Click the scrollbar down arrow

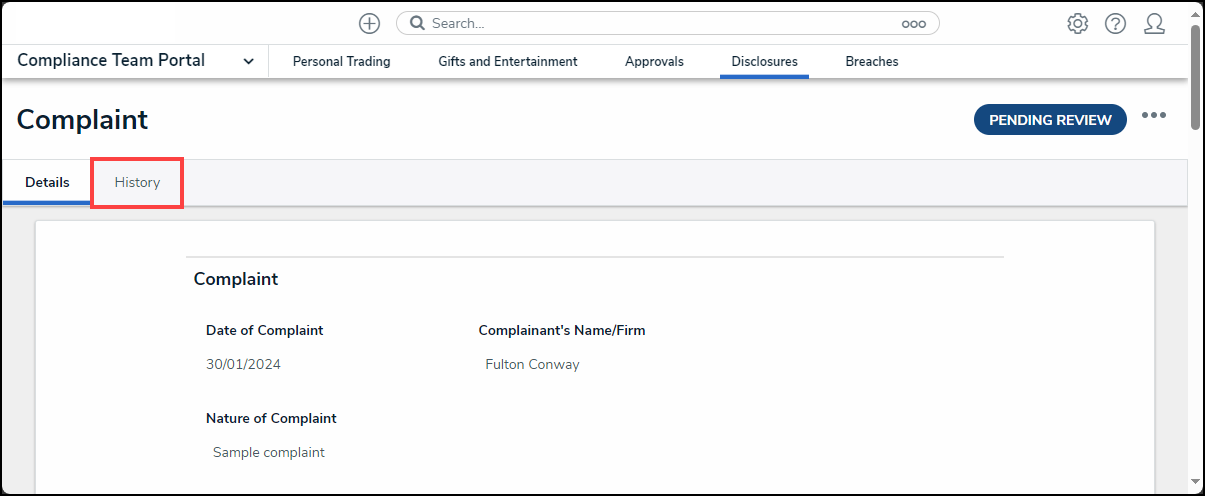pos(1195,482)
